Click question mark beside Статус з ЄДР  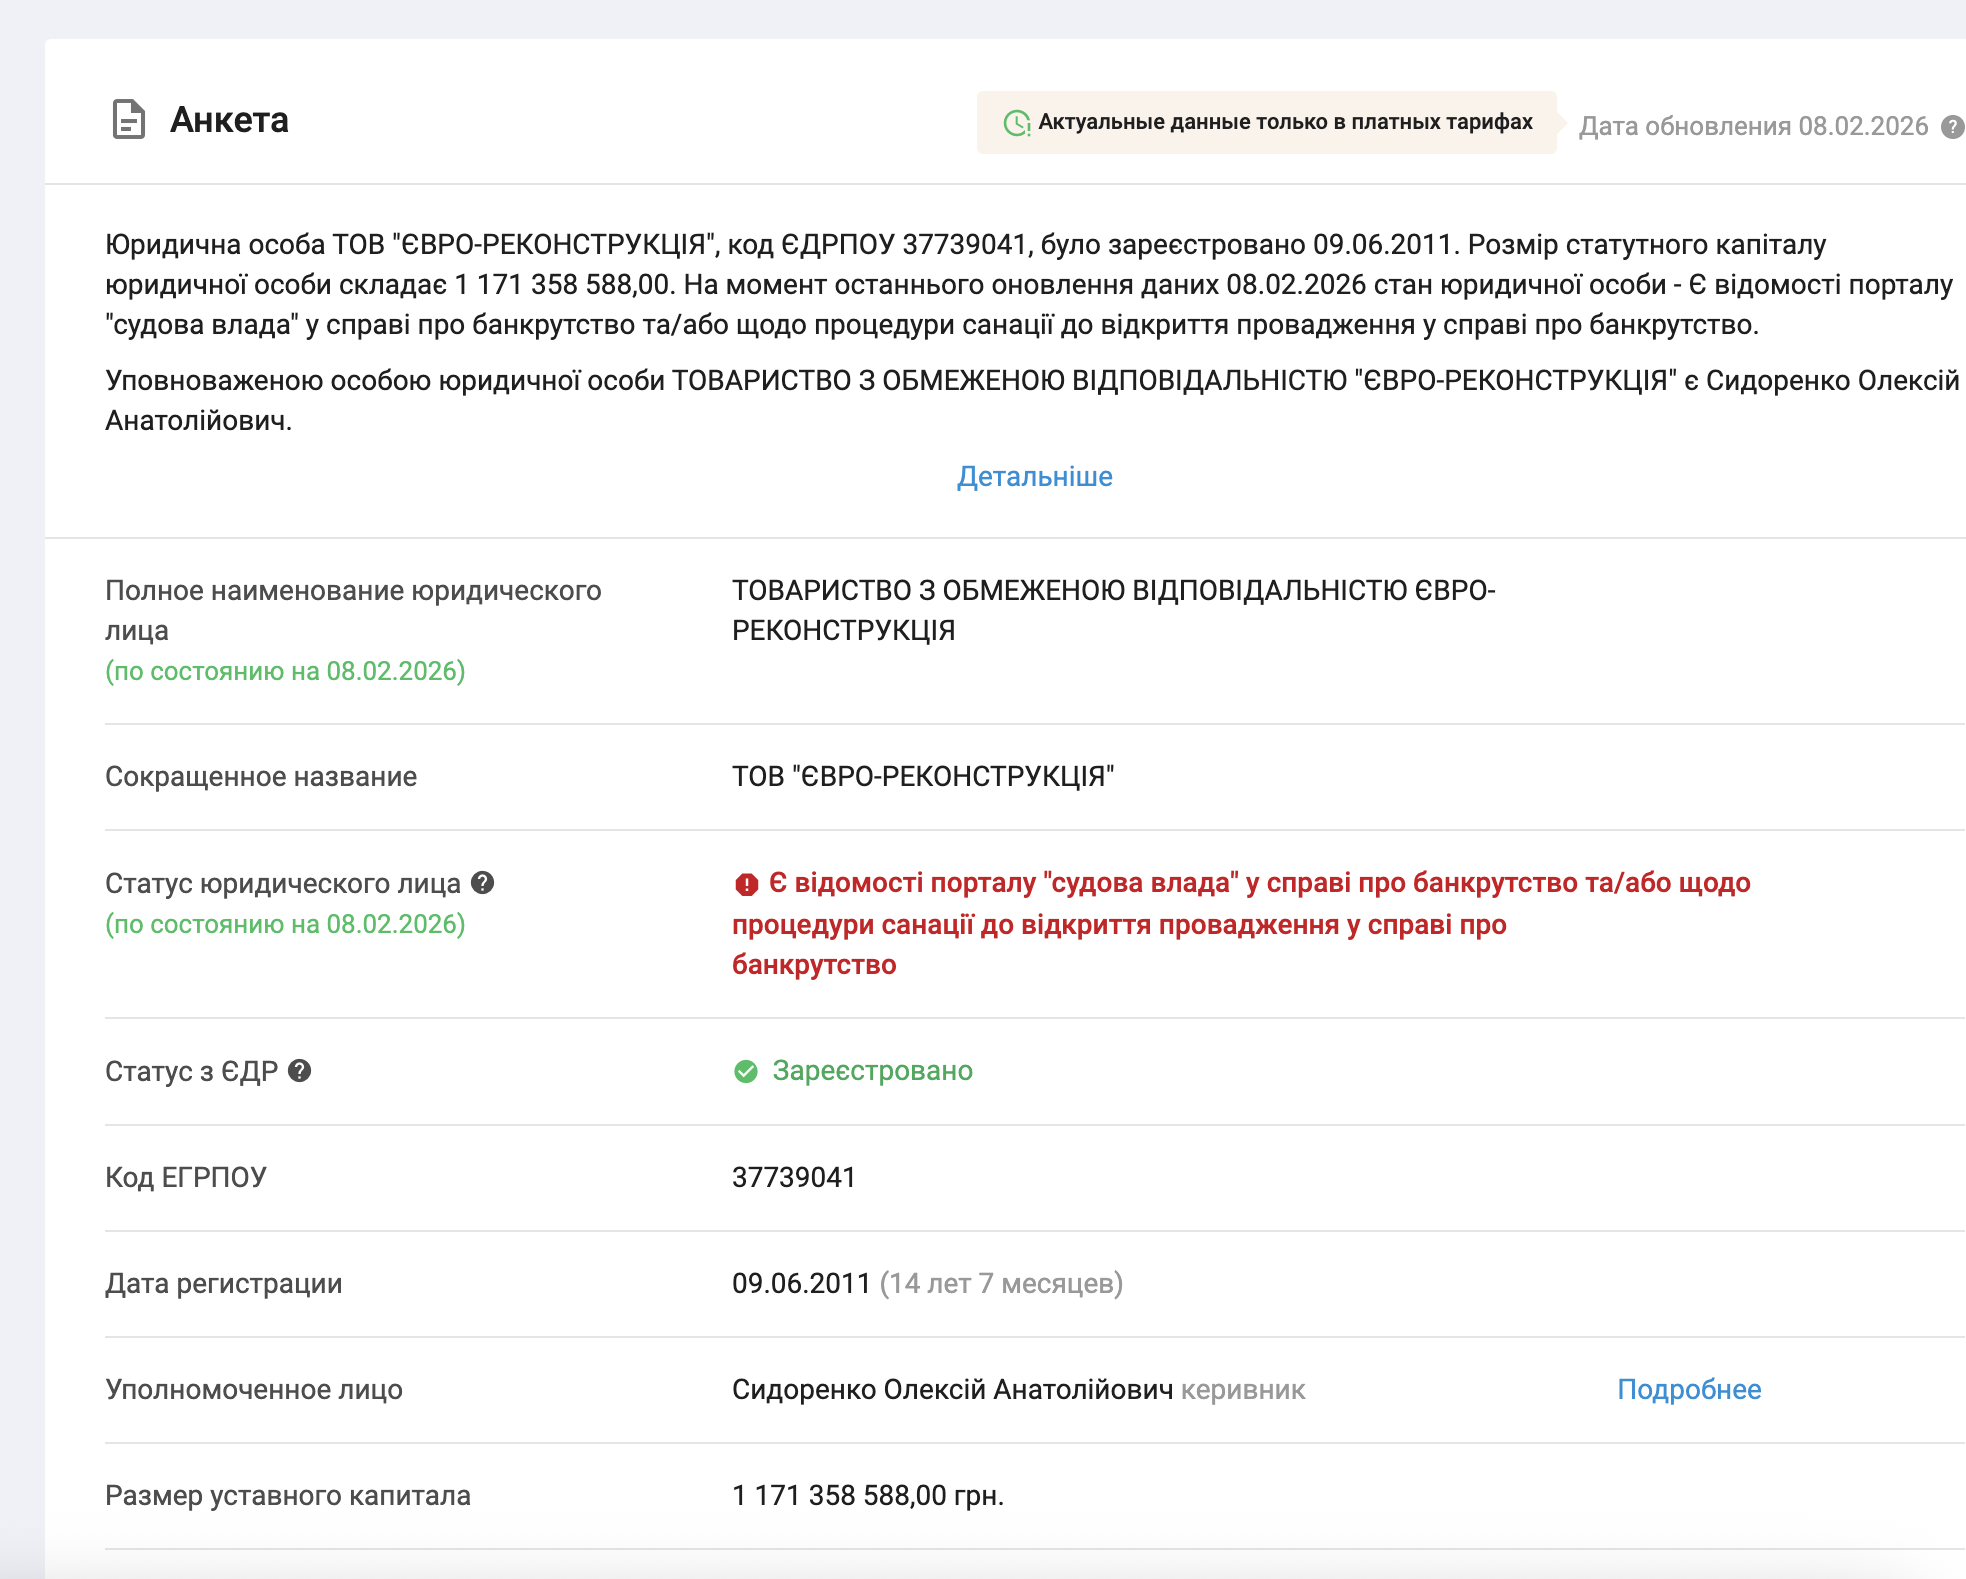pos(300,1071)
